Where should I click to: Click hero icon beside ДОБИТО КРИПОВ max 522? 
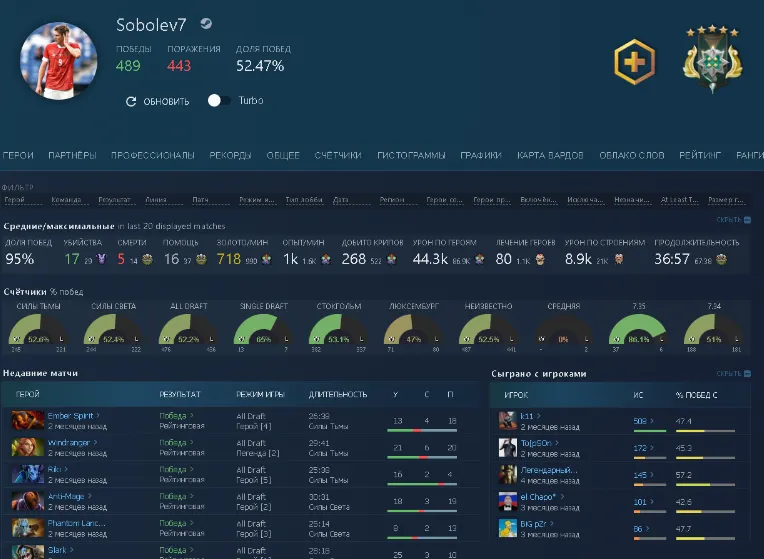(x=391, y=259)
